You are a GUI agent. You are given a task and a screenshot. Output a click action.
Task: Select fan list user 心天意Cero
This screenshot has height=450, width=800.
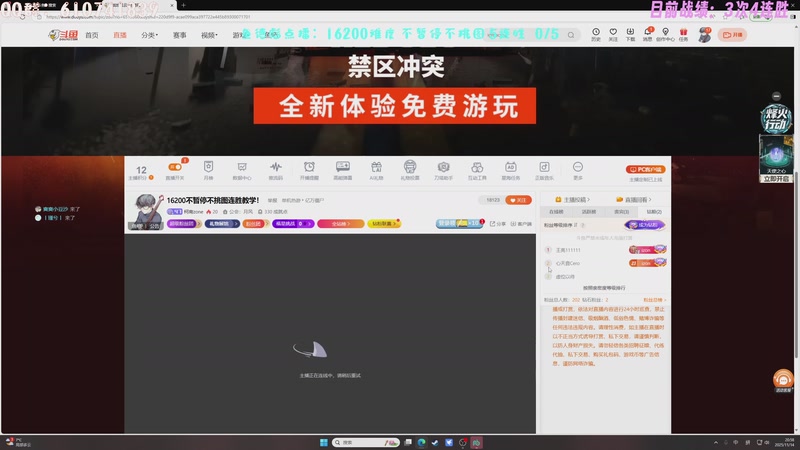[568, 263]
